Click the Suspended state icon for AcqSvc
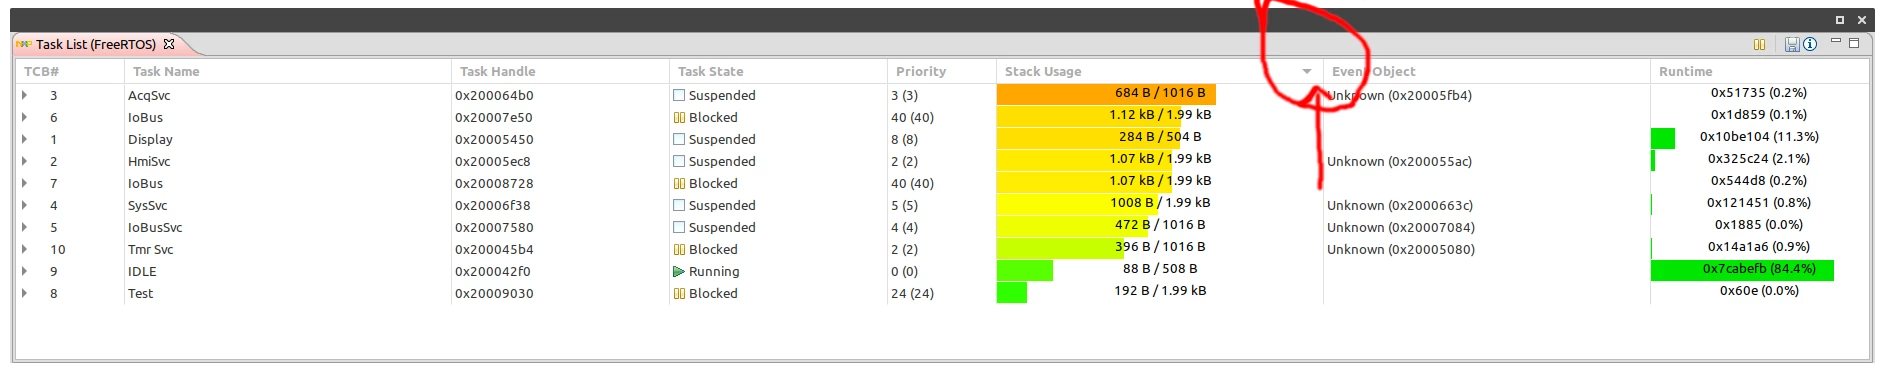 click(679, 95)
